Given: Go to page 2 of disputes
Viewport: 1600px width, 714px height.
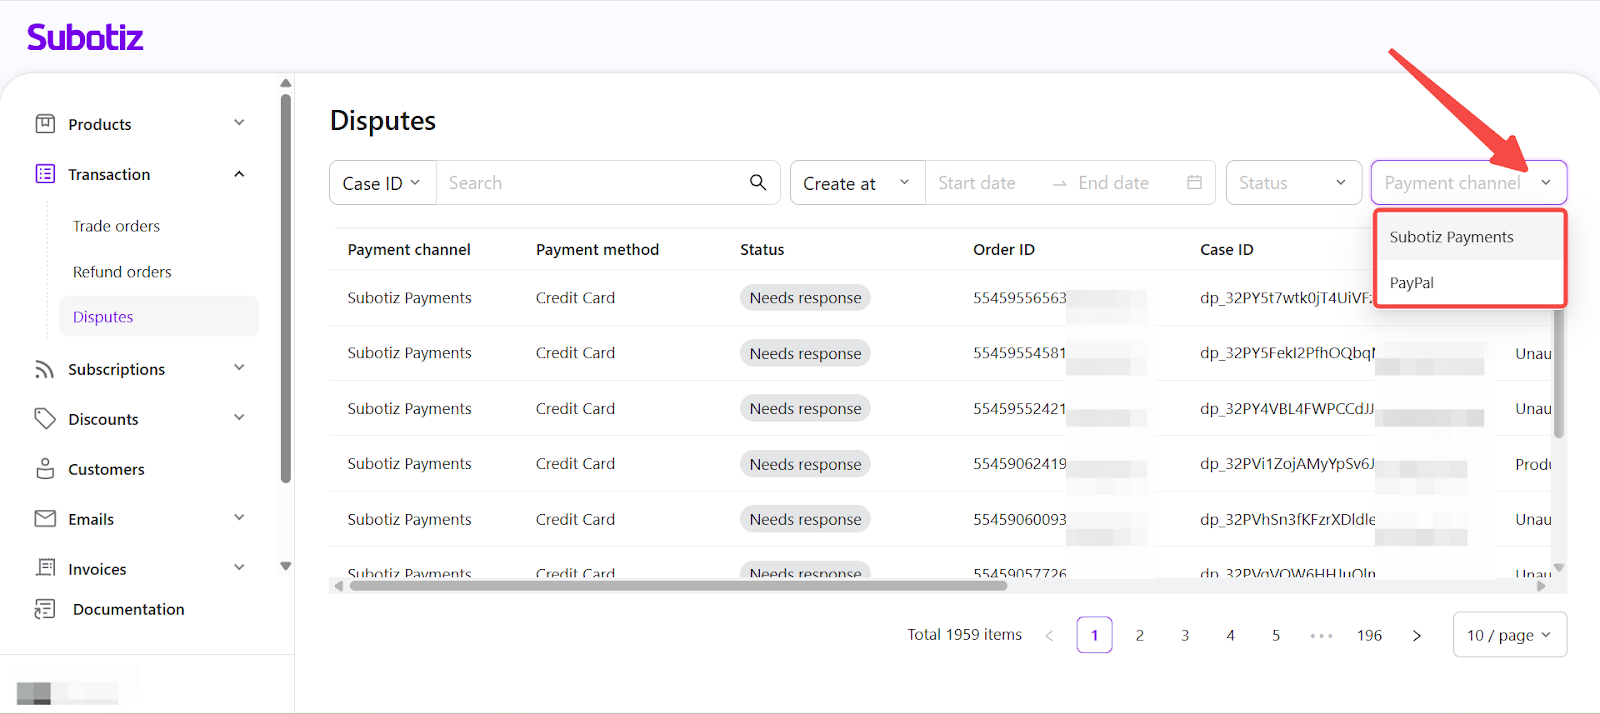Looking at the screenshot, I should 1139,635.
